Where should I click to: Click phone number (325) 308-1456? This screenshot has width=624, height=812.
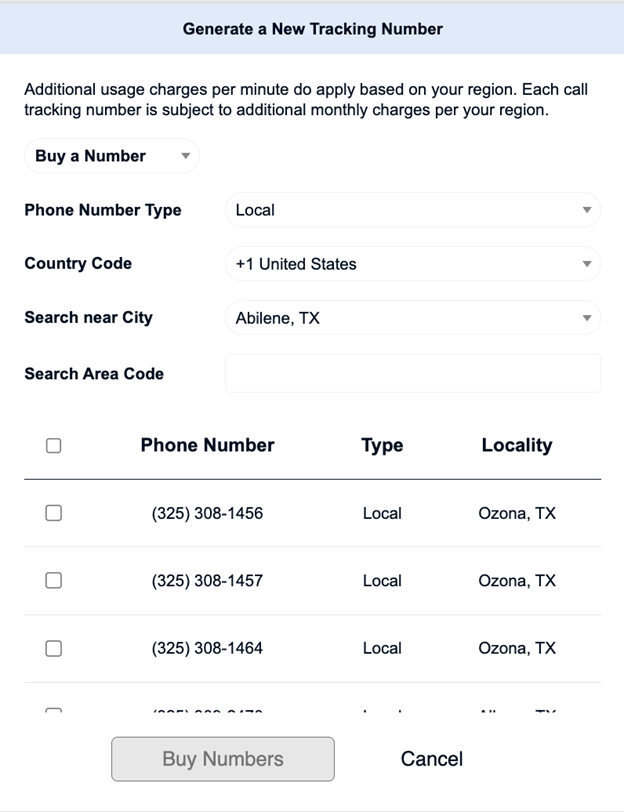207,513
